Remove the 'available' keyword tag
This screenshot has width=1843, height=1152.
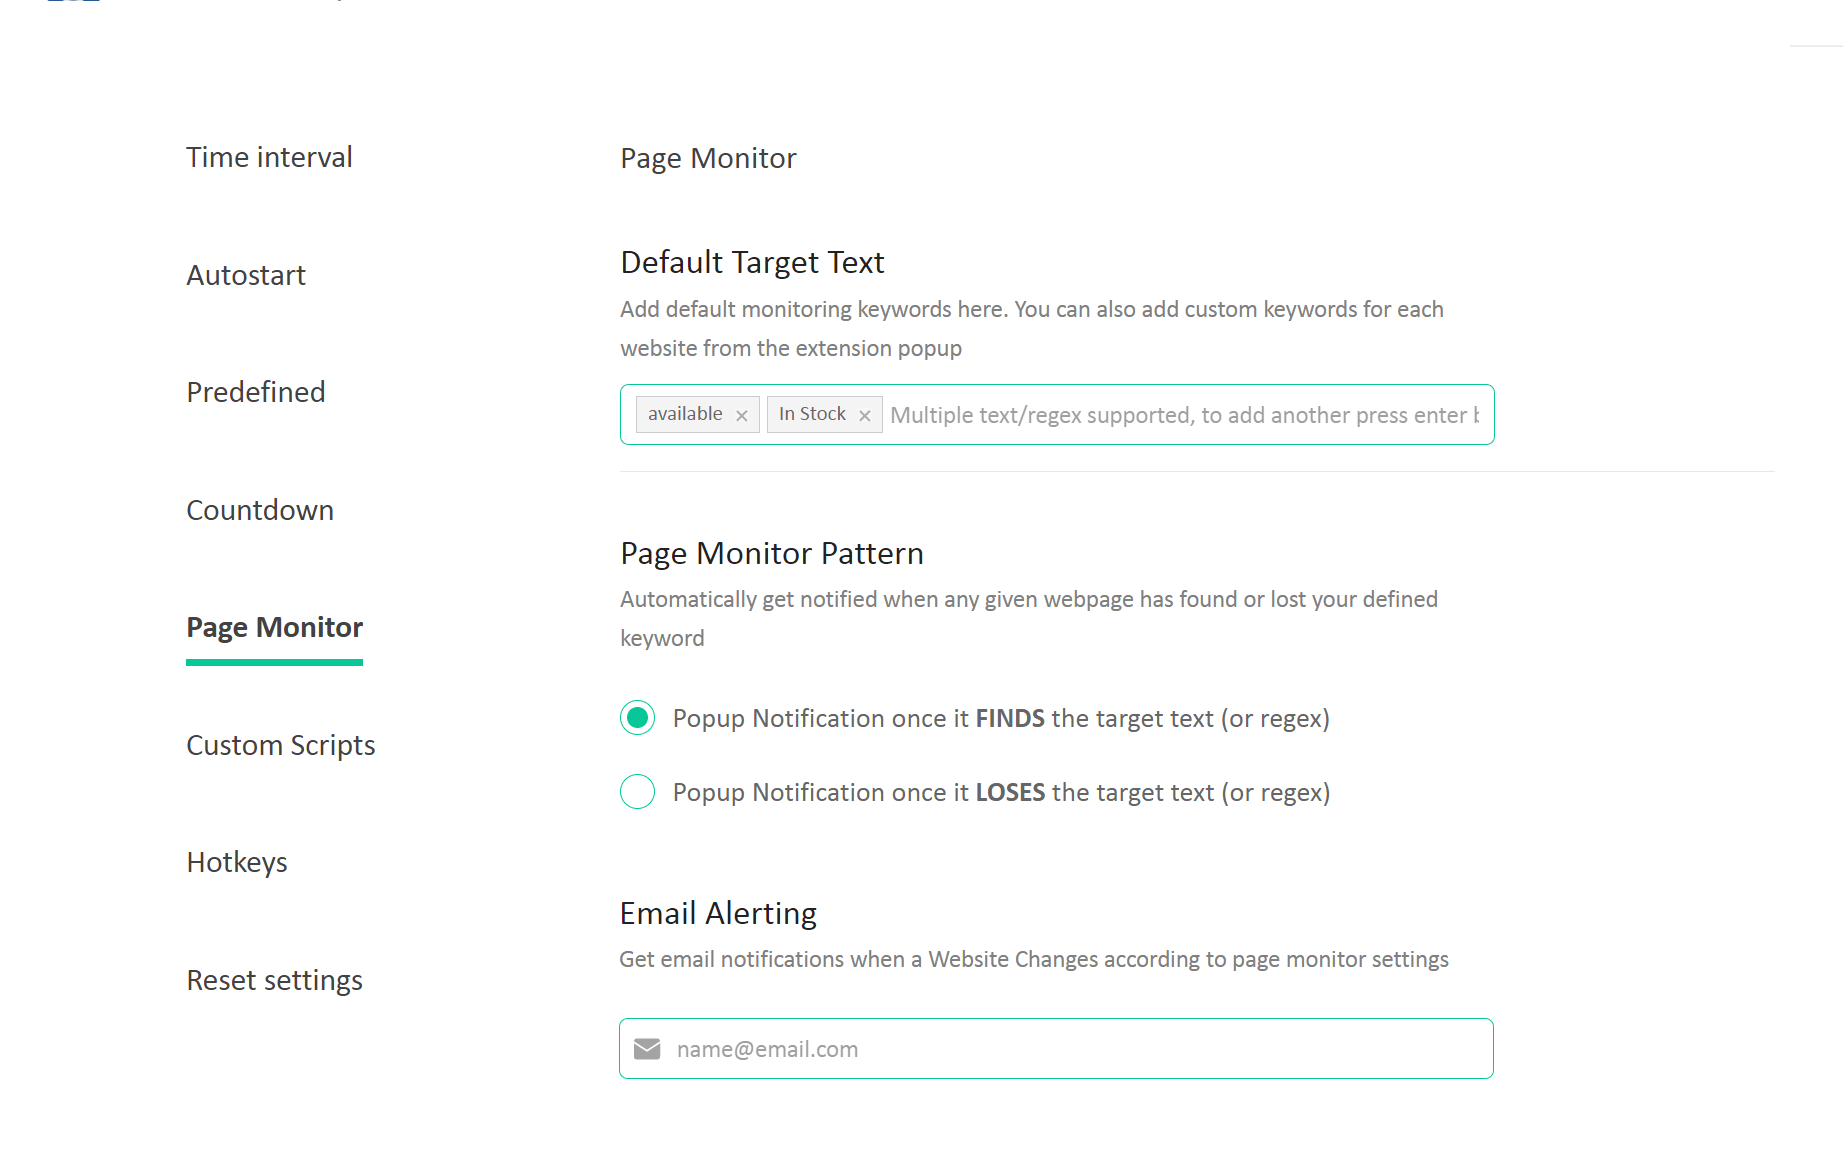pos(742,416)
